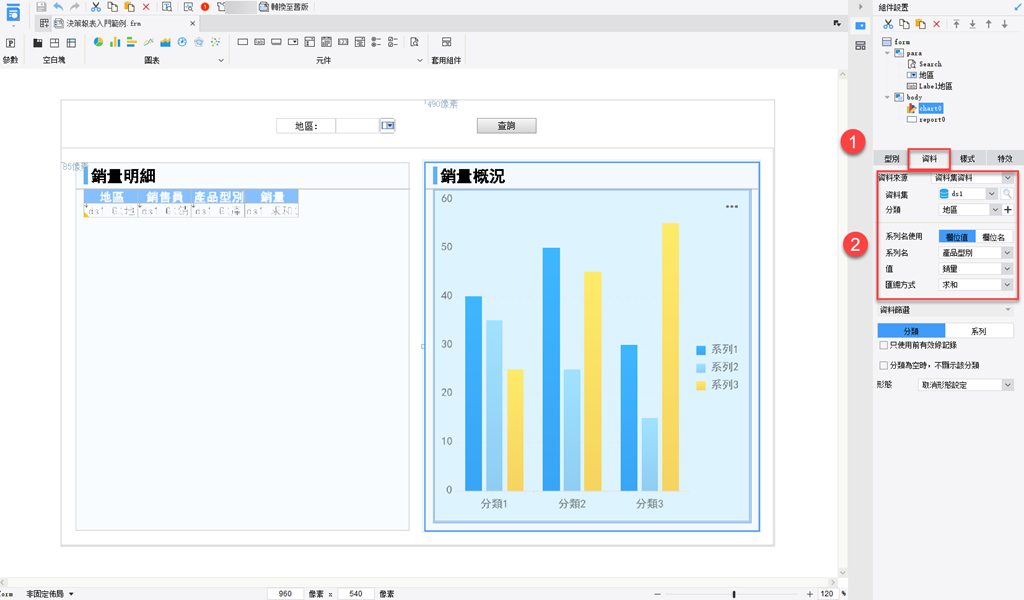The image size is (1024, 600).
Task: Insert a gauge chart component
Action: (x=182, y=42)
